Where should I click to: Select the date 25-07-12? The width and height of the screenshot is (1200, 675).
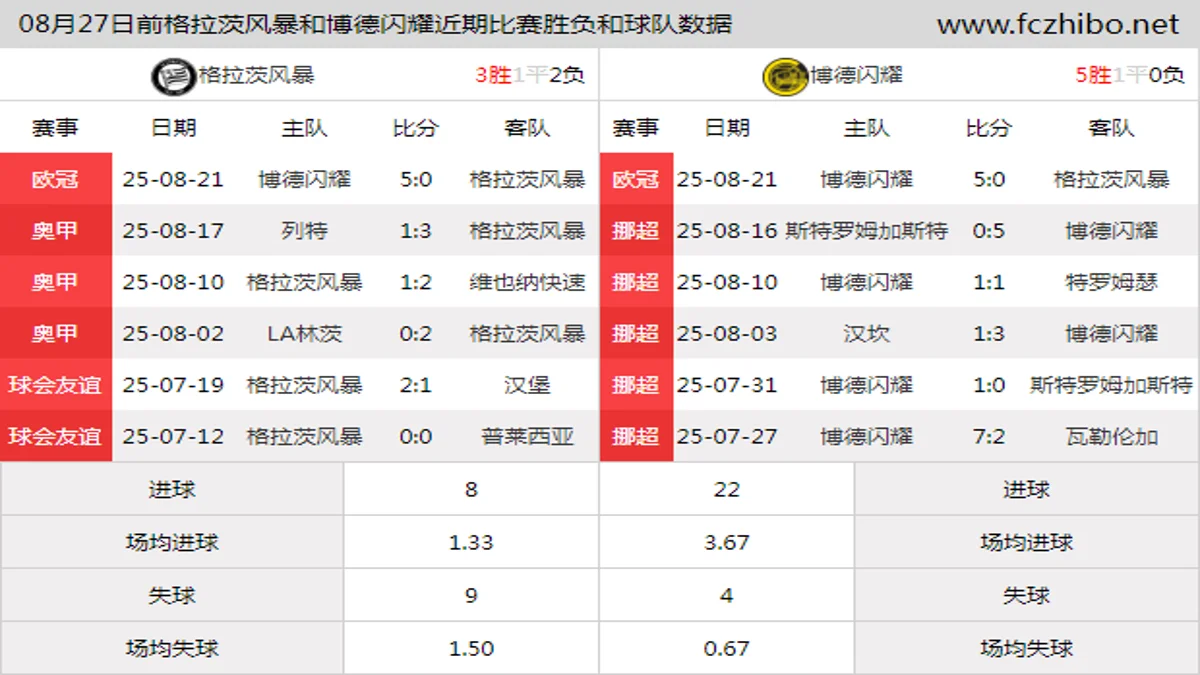(x=173, y=436)
